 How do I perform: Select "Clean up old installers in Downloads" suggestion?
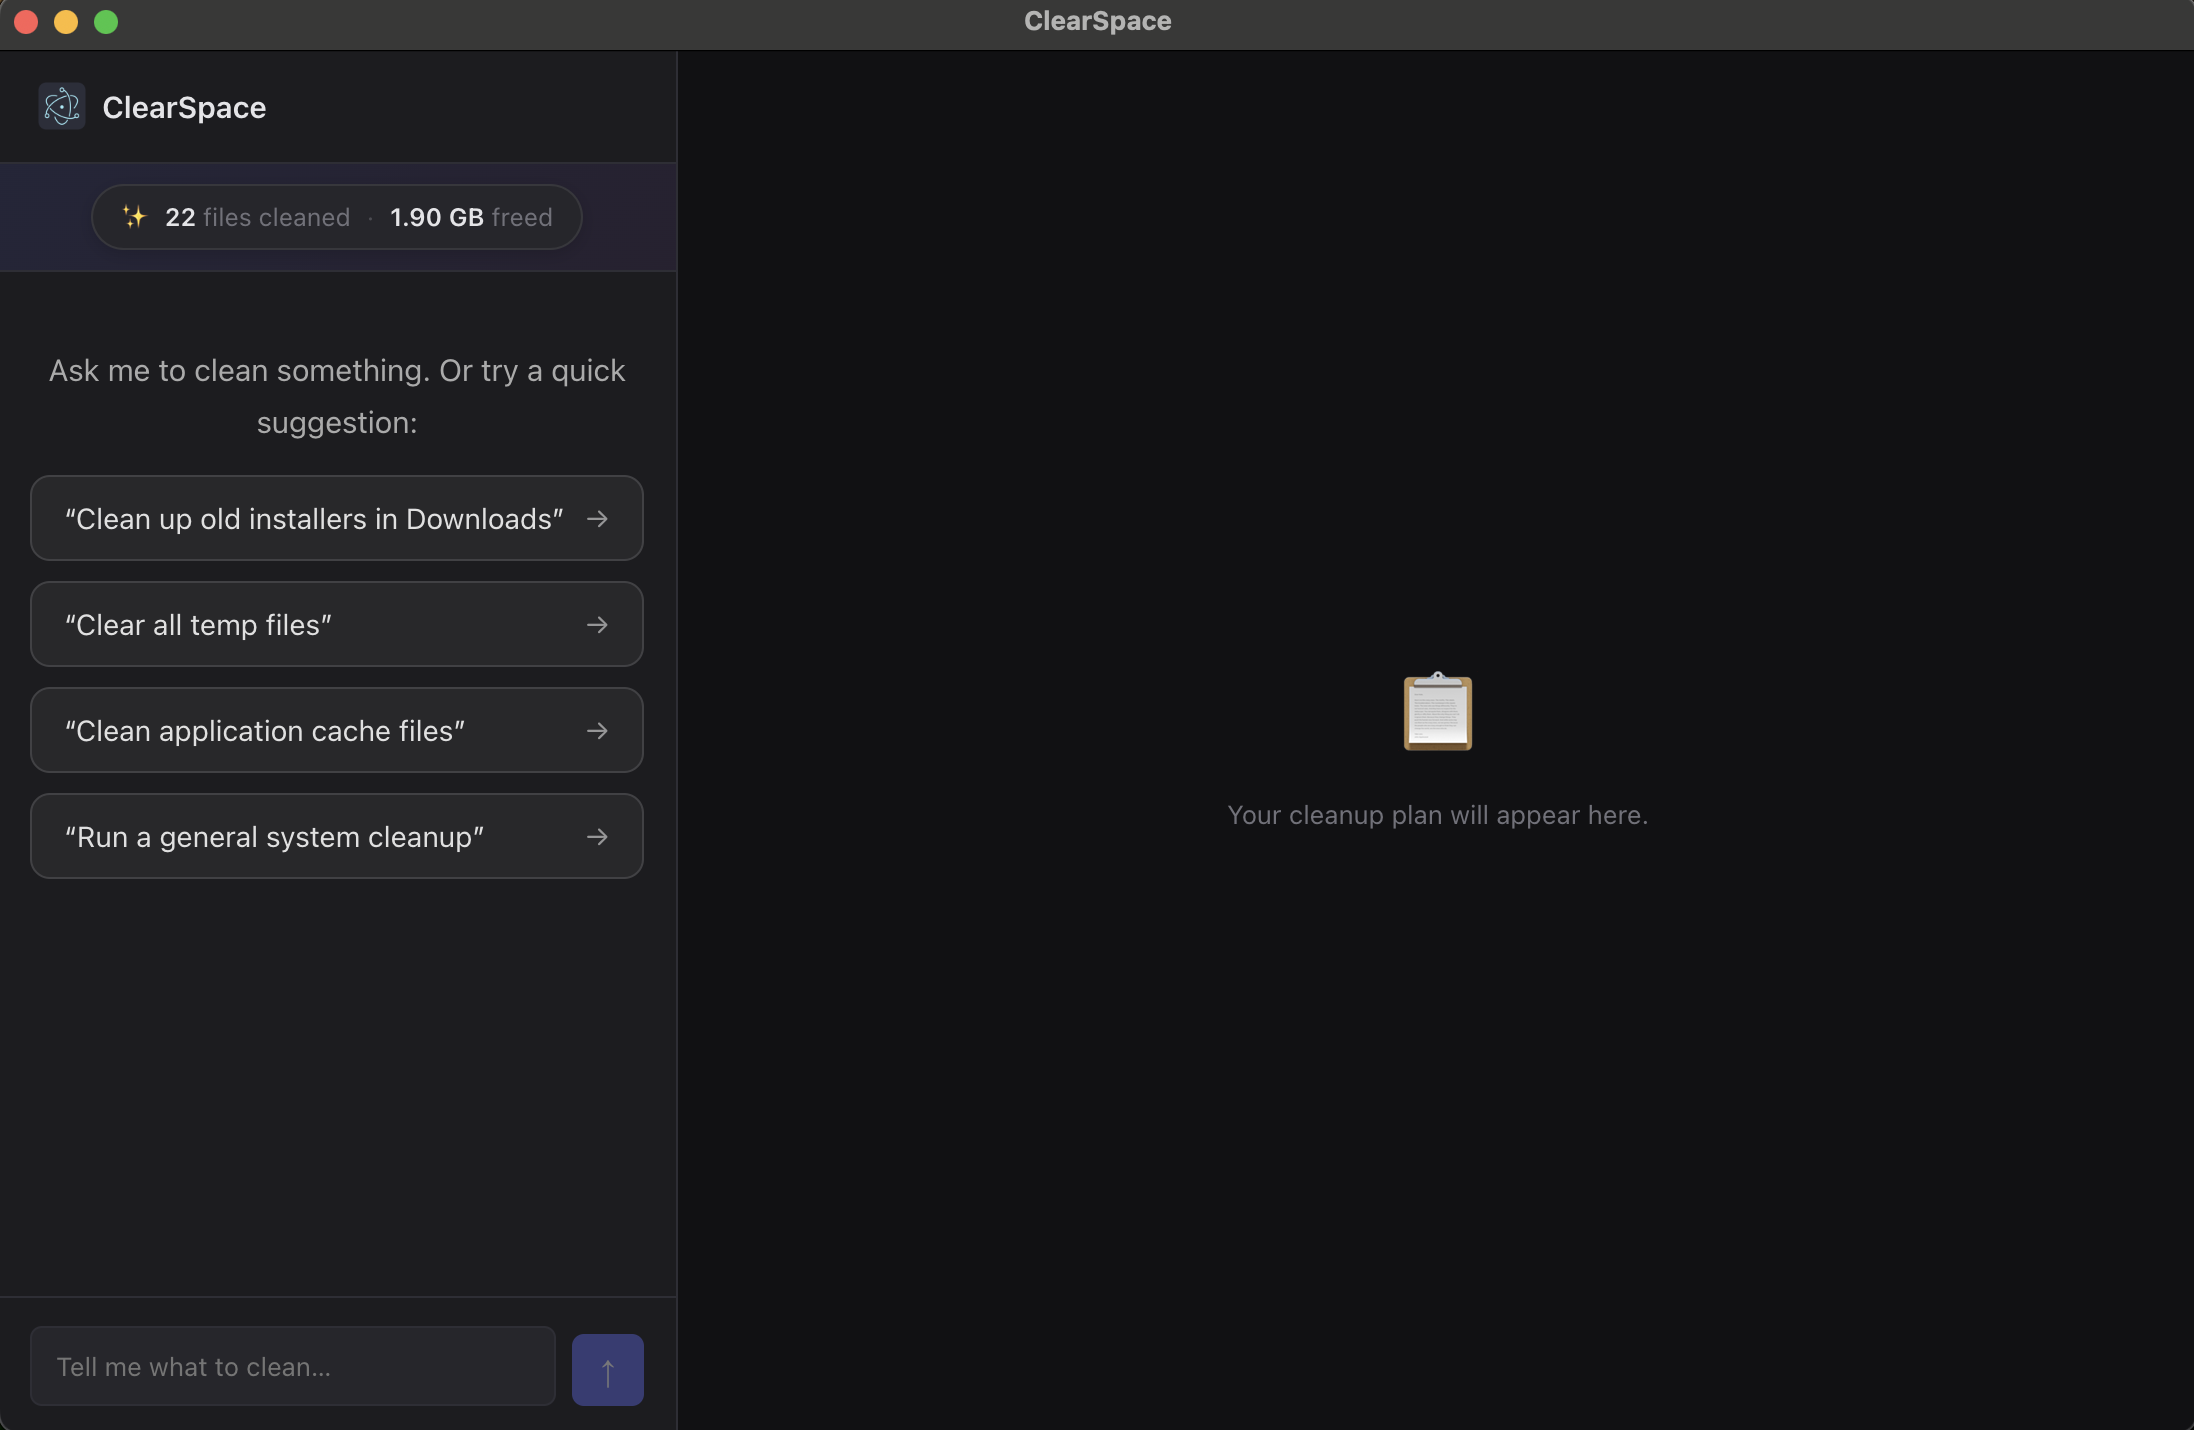point(337,518)
